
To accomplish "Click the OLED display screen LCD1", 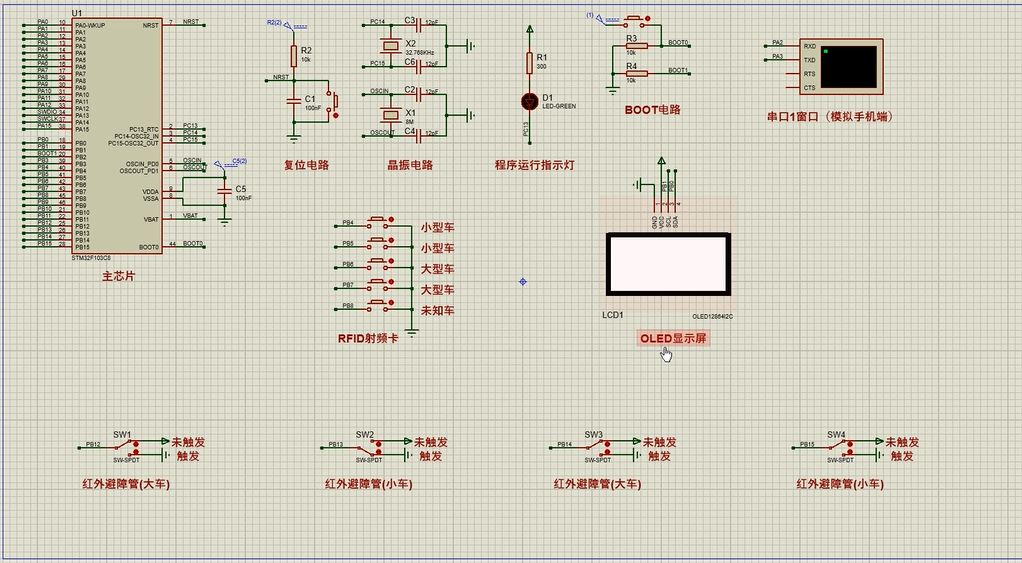I will 667,265.
